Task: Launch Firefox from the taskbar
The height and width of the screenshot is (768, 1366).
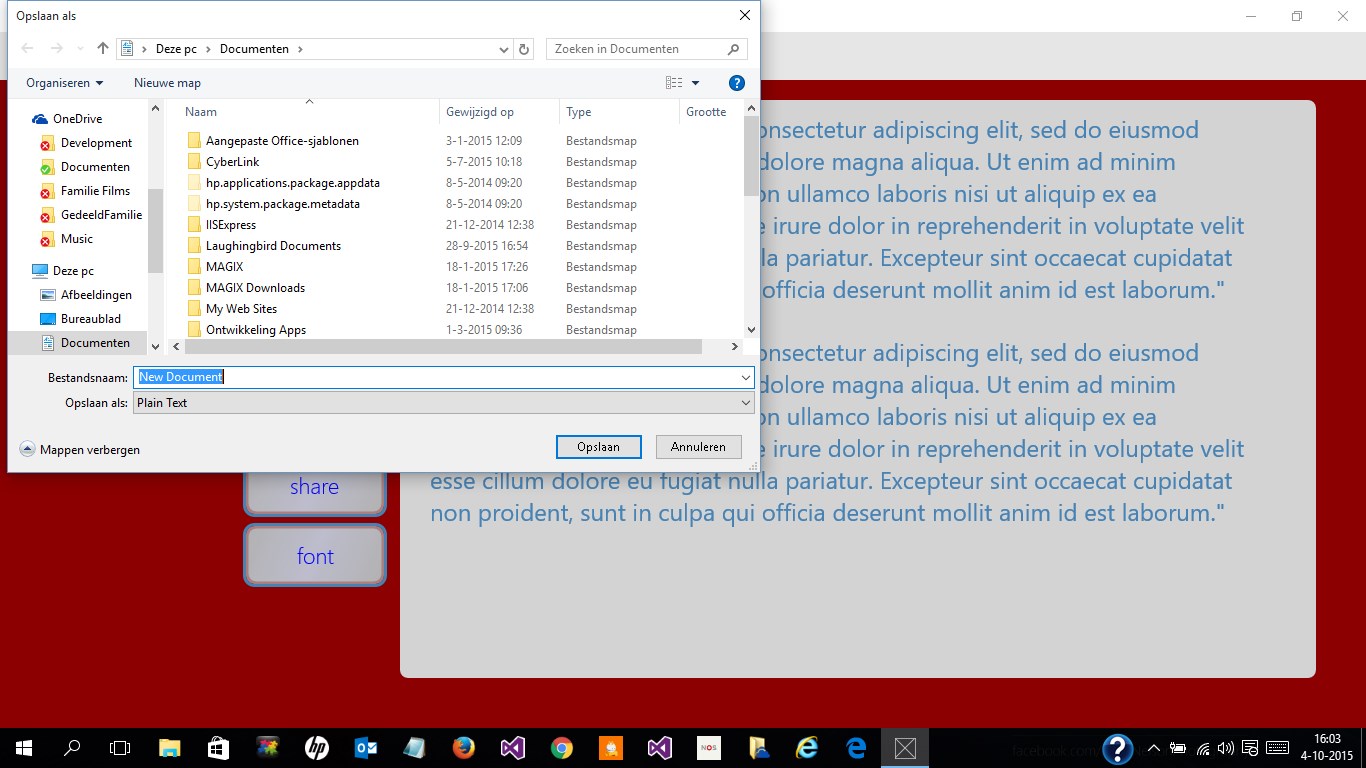Action: coord(463,747)
